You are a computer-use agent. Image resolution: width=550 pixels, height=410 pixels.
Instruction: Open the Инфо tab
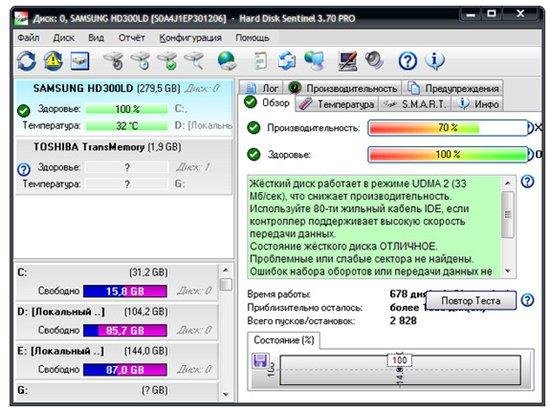point(478,104)
